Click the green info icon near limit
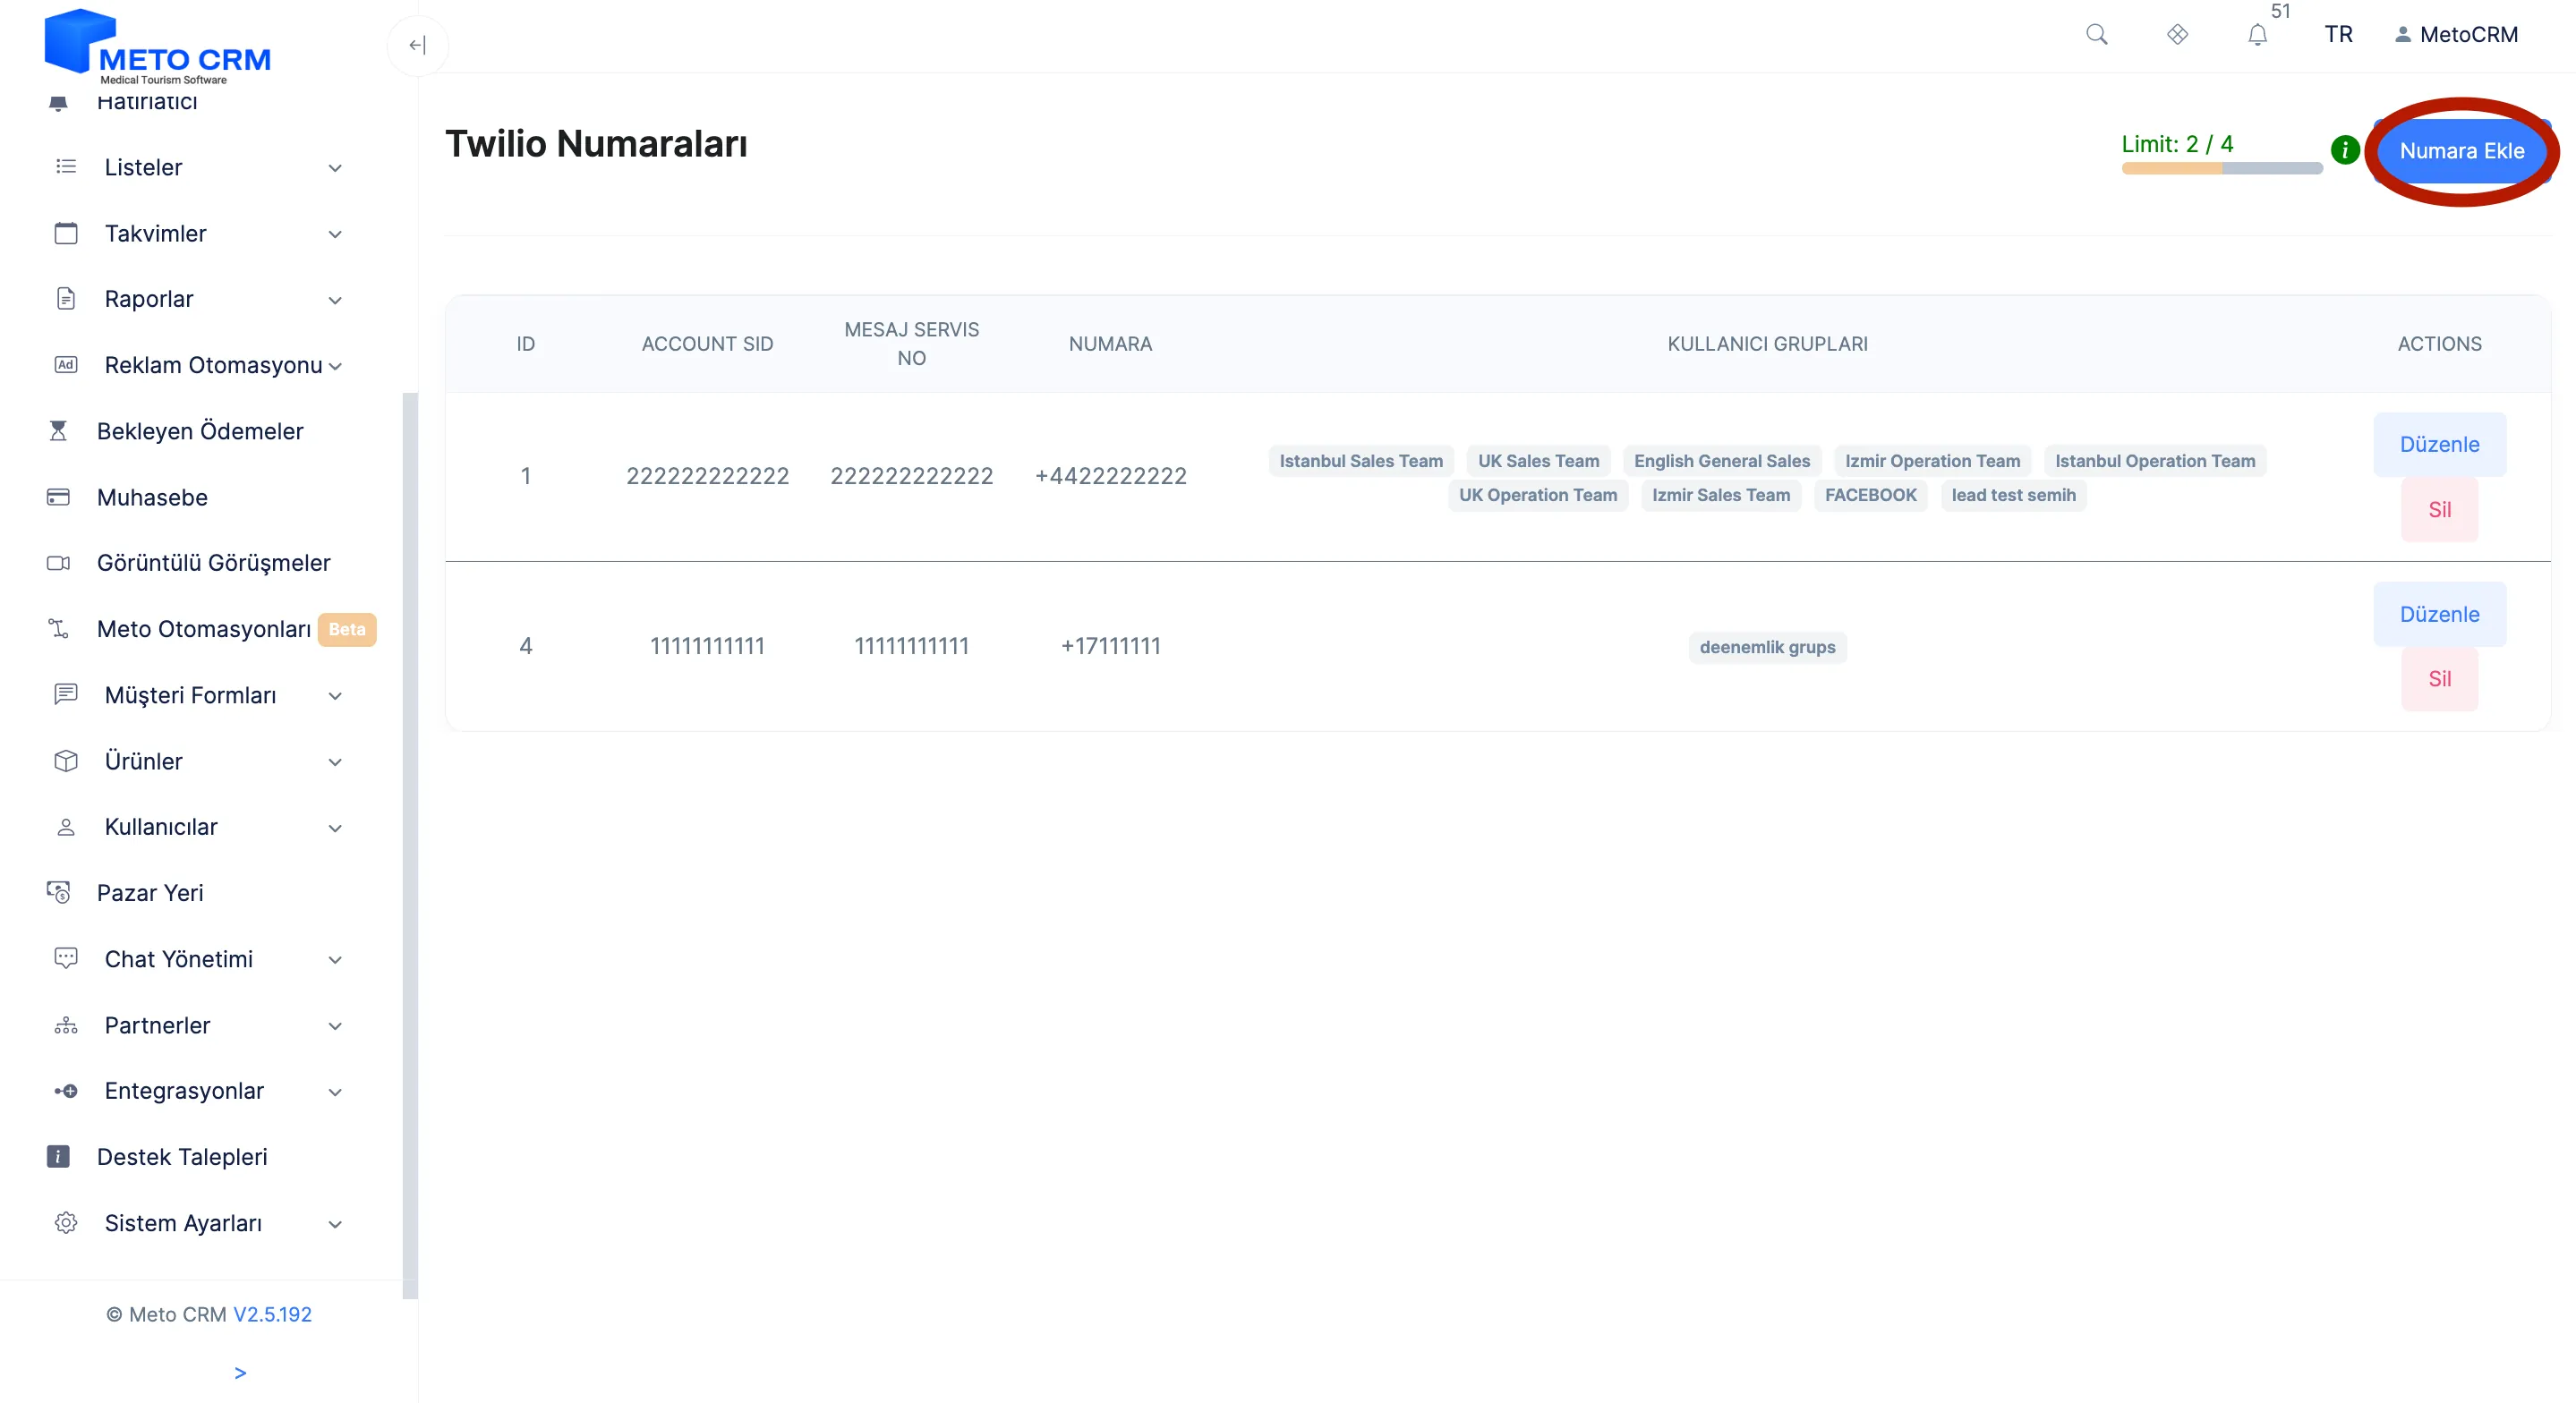This screenshot has width=2576, height=1403. pos(2345,150)
